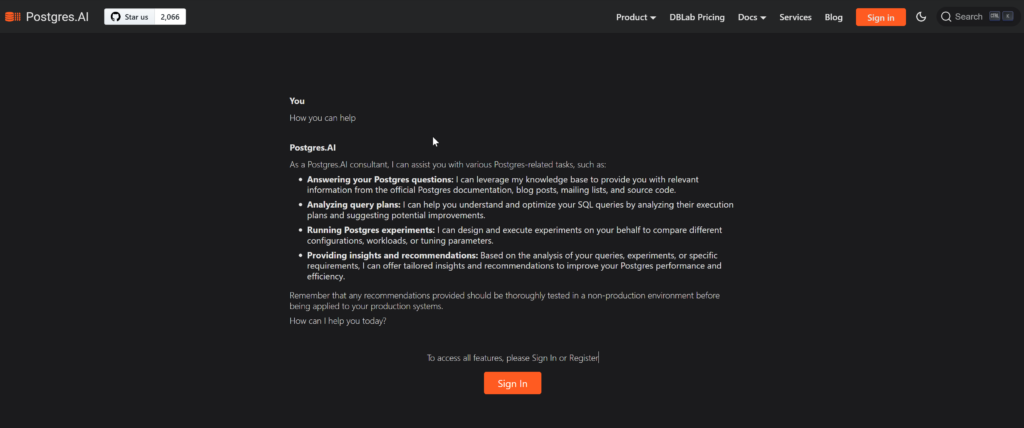Click the Postgres.AI brand name in header

59,17
